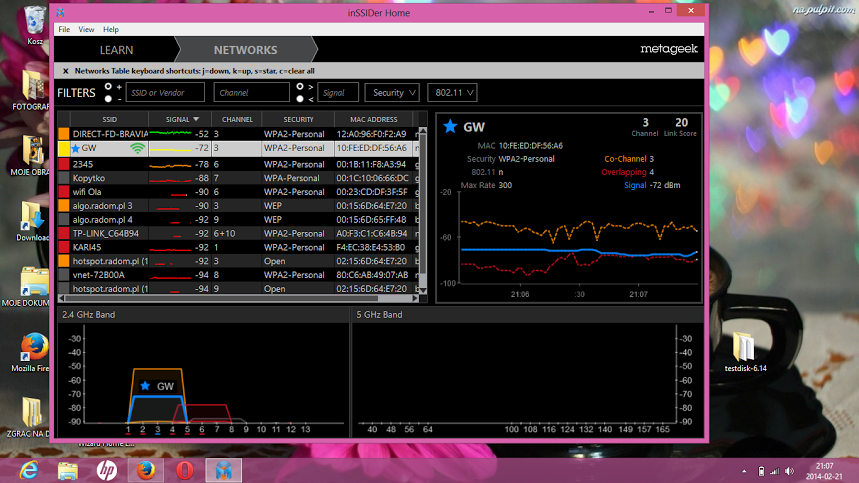Open the testdisk-6.14 folder on desktop

point(745,352)
